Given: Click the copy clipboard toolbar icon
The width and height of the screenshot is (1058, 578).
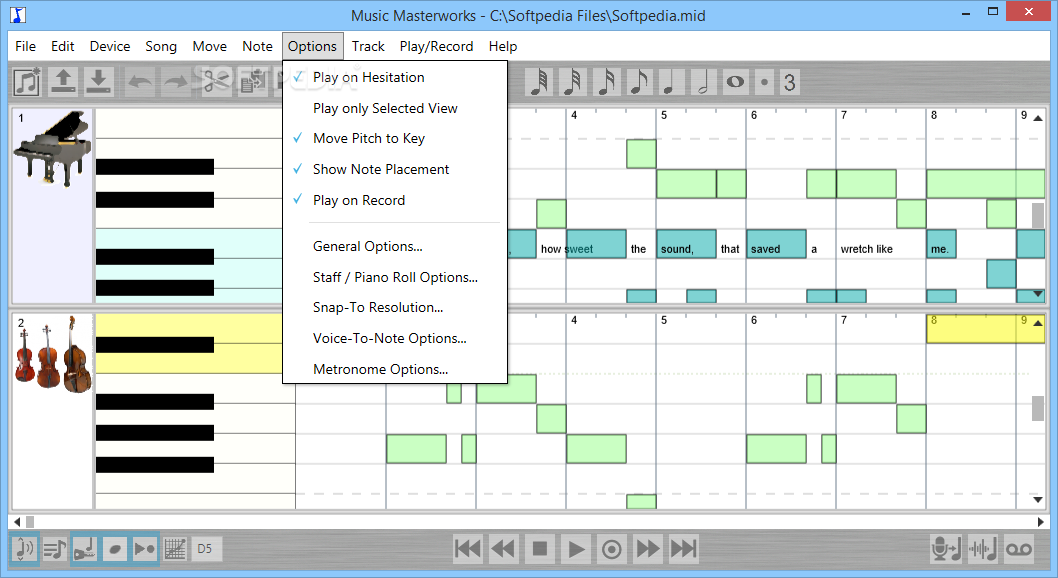Looking at the screenshot, I should (254, 82).
